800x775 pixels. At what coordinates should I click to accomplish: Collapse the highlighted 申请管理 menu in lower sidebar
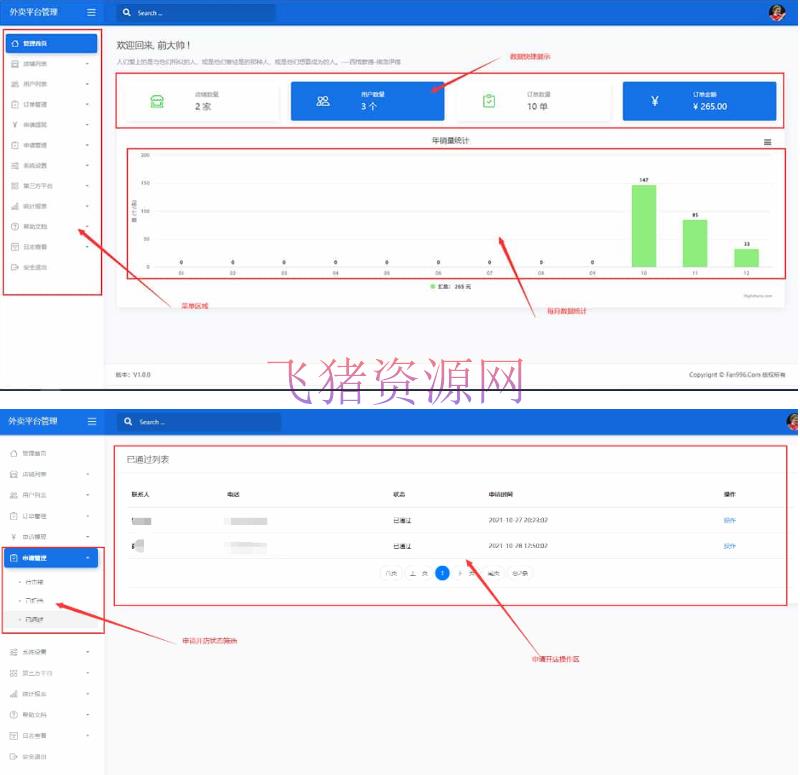50,559
